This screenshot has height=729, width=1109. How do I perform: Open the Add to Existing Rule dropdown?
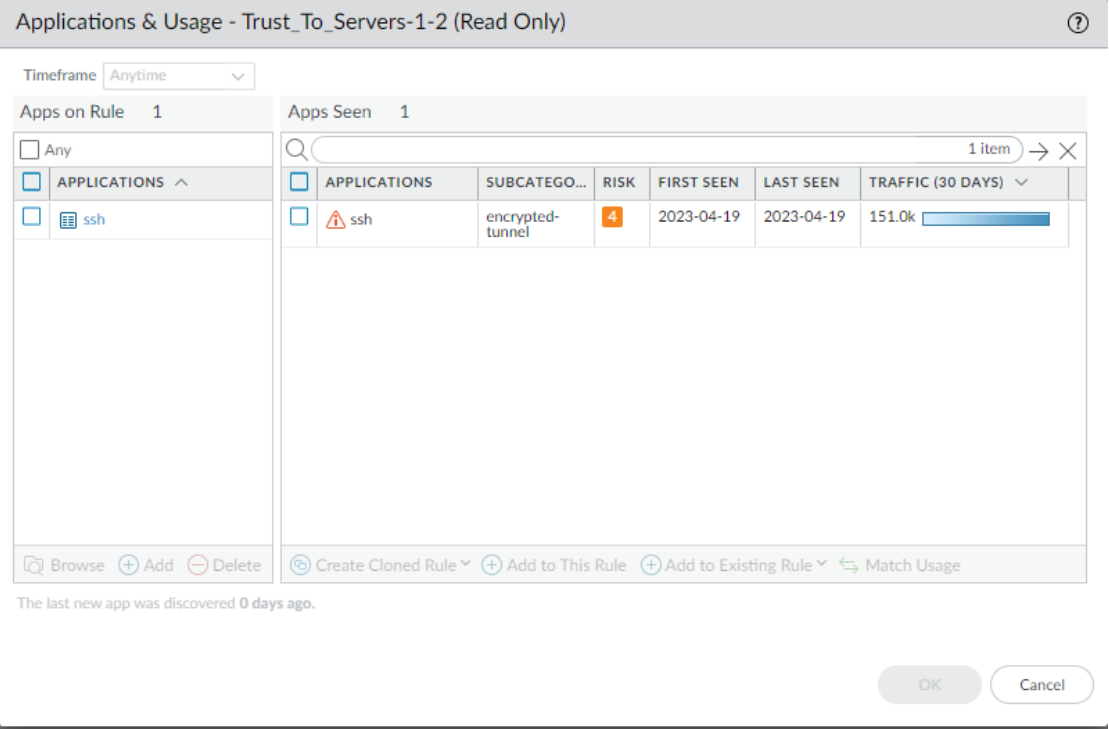coord(824,565)
